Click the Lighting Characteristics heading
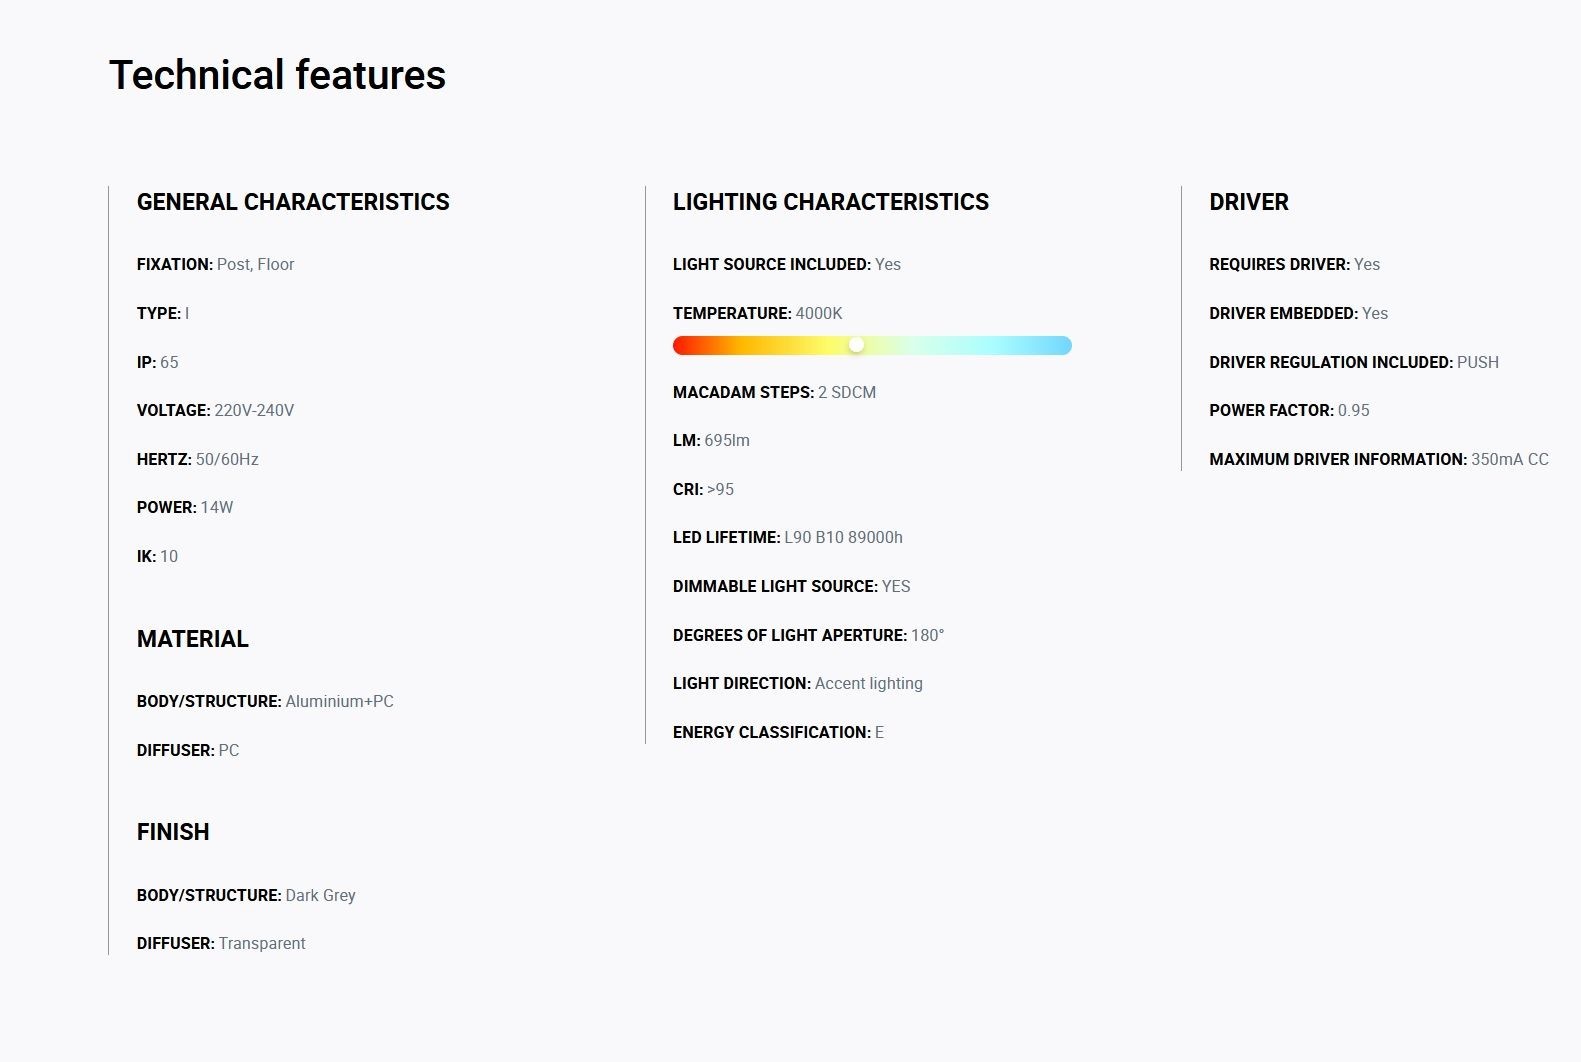The width and height of the screenshot is (1581, 1062). pyautogui.click(x=831, y=202)
